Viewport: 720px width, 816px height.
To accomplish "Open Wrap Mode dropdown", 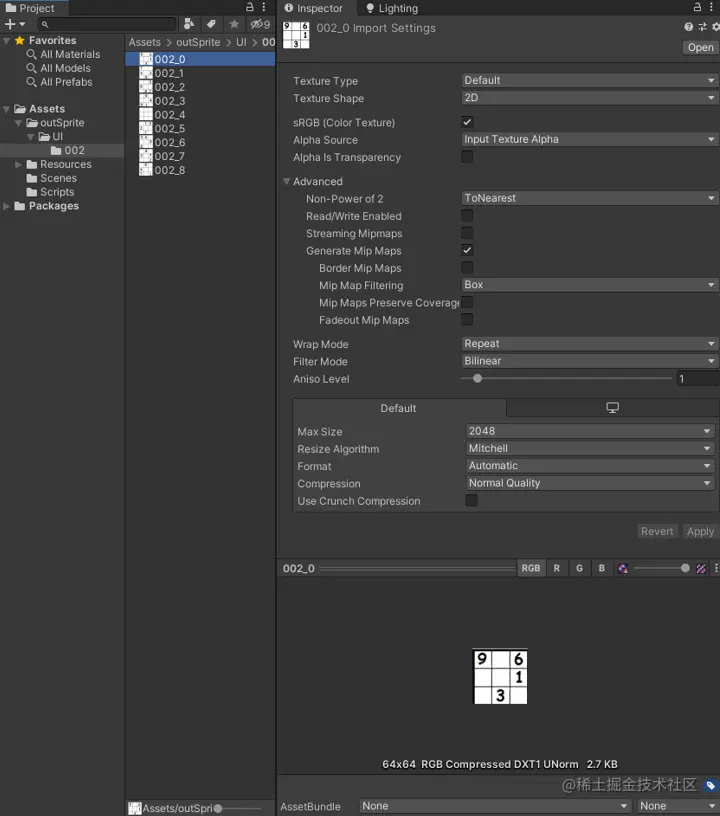I will (589, 343).
